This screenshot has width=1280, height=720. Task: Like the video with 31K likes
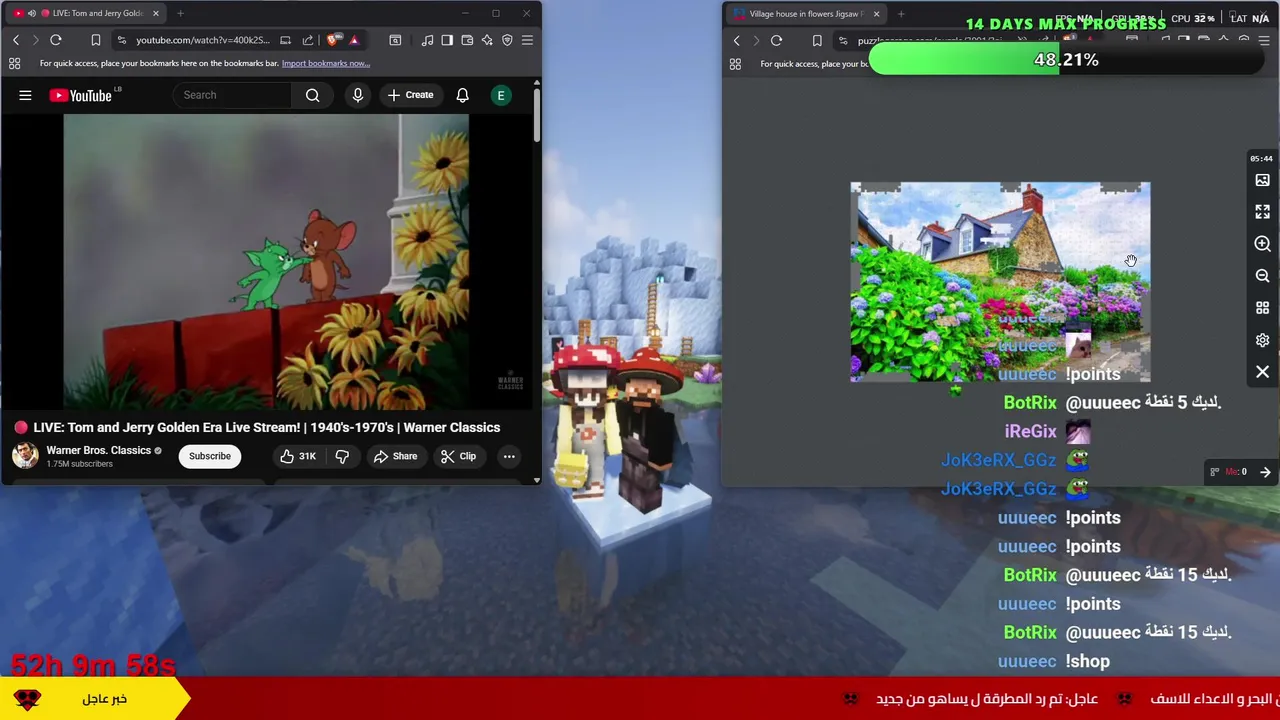(x=298, y=456)
